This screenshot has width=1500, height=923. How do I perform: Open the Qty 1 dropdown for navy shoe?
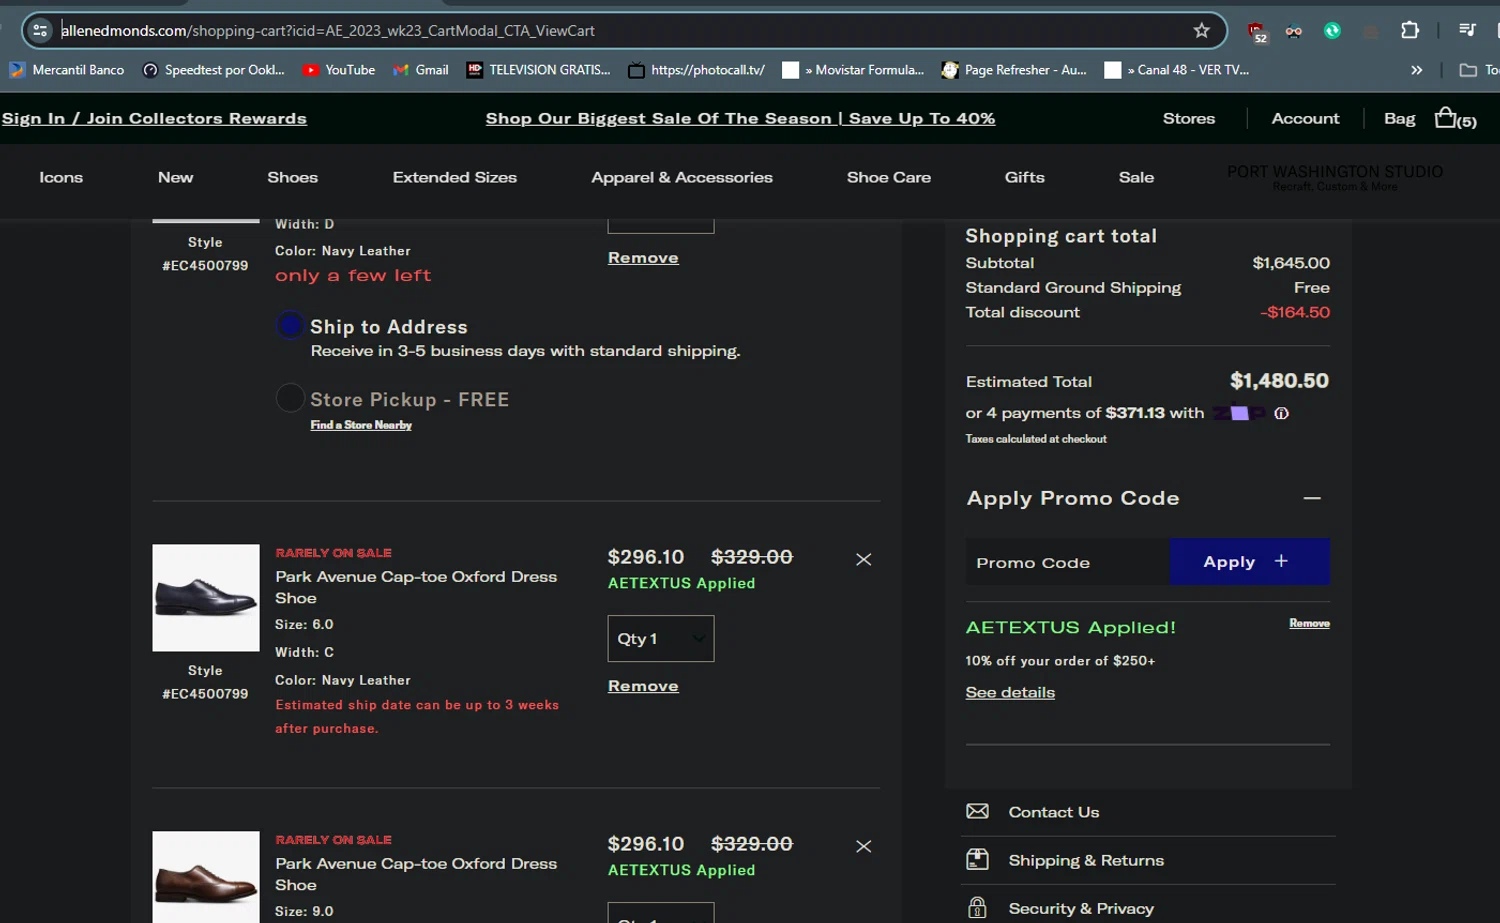pos(661,639)
